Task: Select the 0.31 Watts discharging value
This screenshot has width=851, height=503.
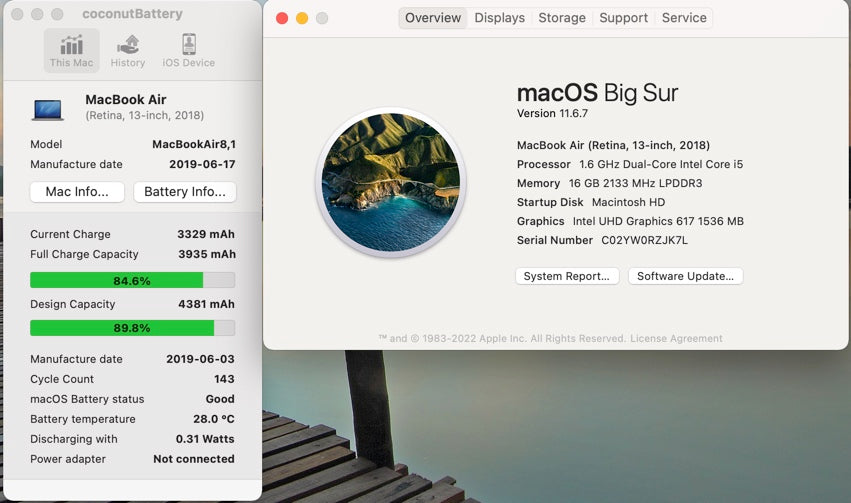Action: pos(205,439)
